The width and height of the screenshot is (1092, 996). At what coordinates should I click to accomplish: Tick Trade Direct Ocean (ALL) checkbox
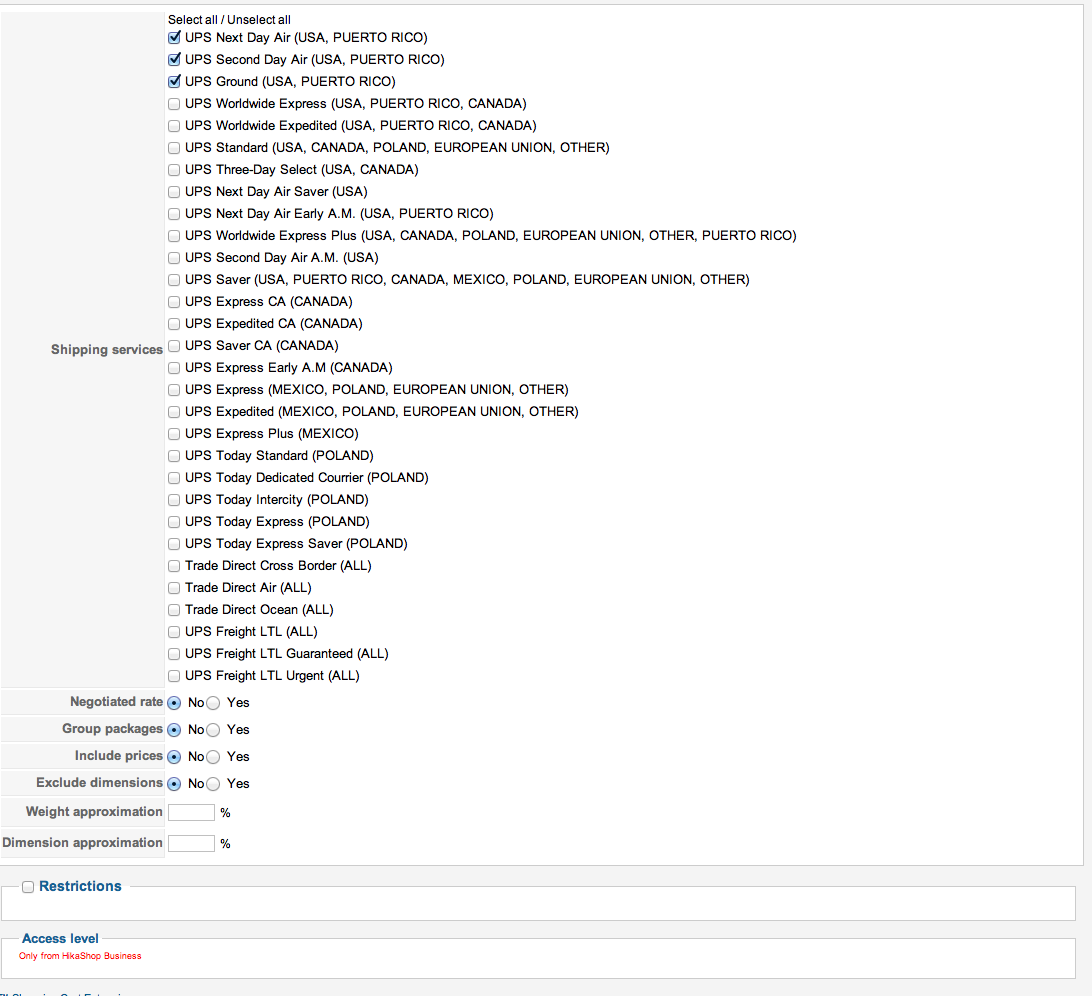[174, 610]
